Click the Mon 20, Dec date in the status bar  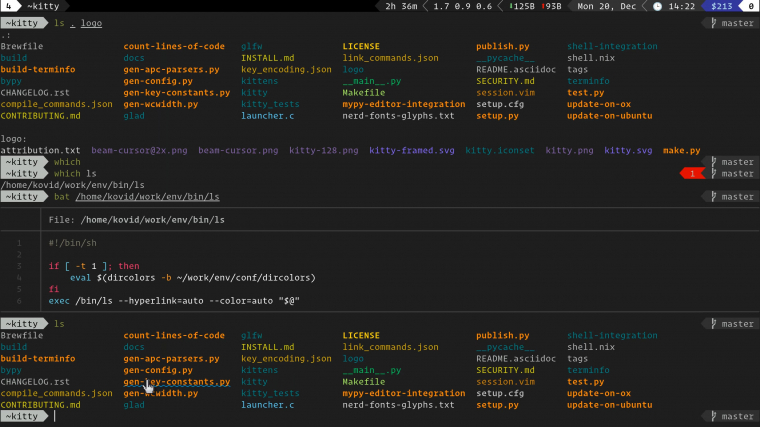(606, 6)
